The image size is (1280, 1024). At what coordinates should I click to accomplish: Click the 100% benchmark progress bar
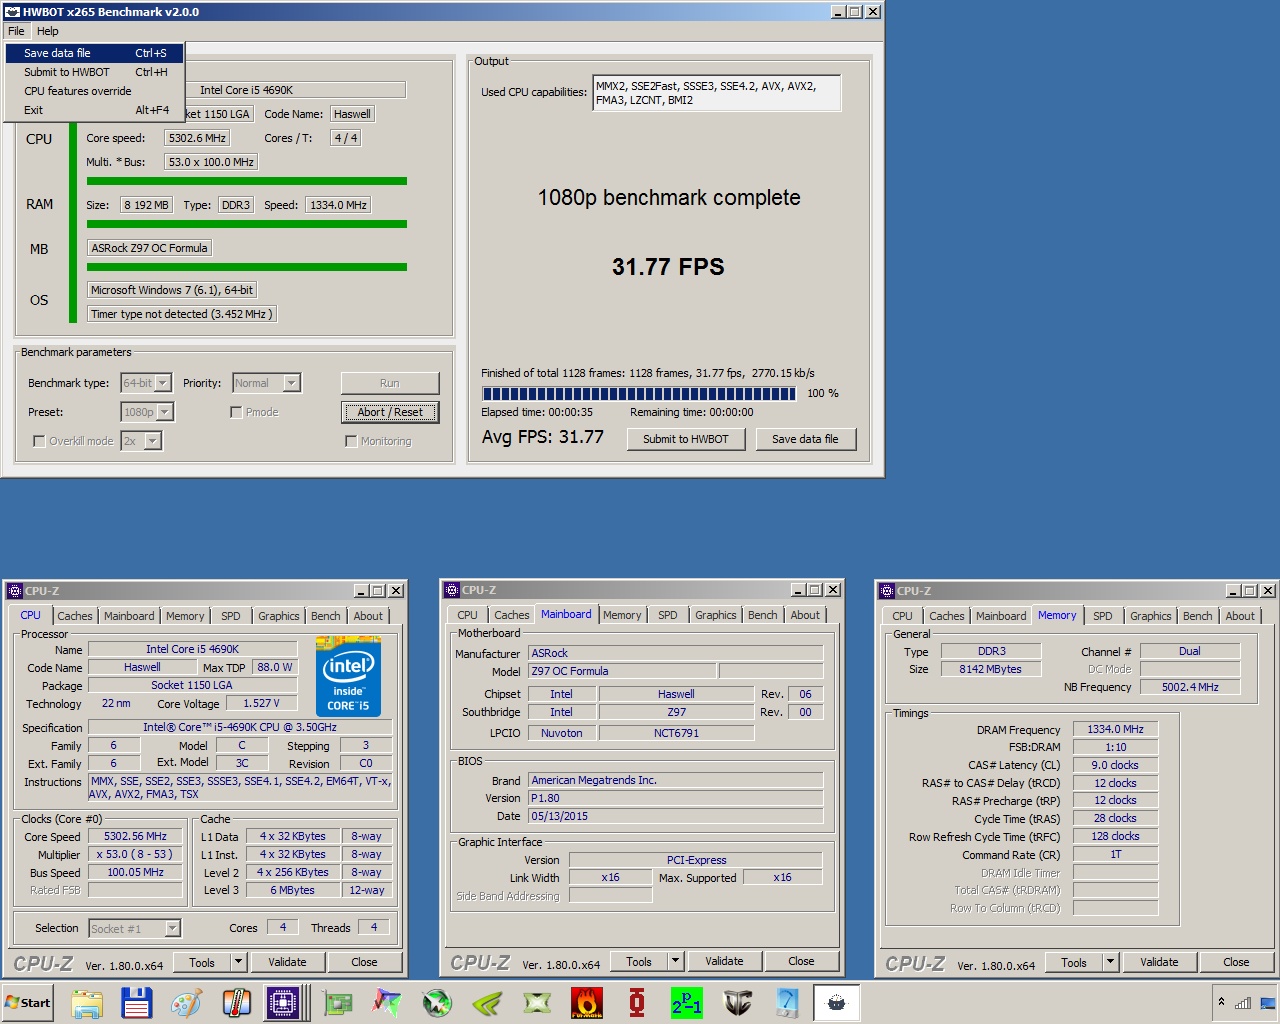tap(639, 393)
